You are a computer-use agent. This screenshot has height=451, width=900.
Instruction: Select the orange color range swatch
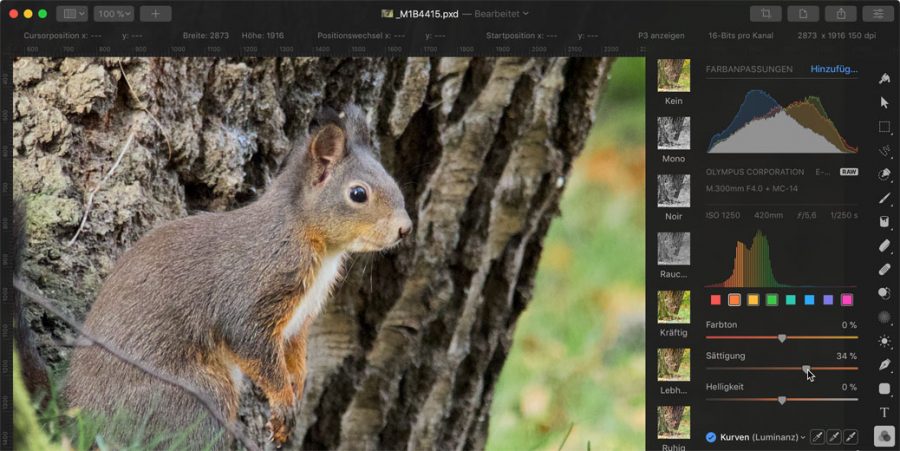click(x=735, y=299)
